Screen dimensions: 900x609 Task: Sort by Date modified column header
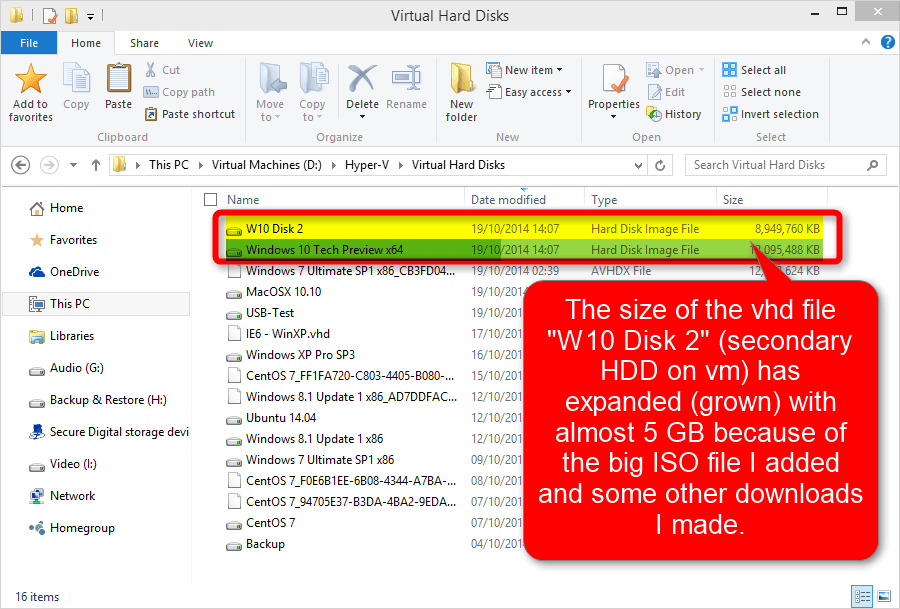pyautogui.click(x=508, y=200)
